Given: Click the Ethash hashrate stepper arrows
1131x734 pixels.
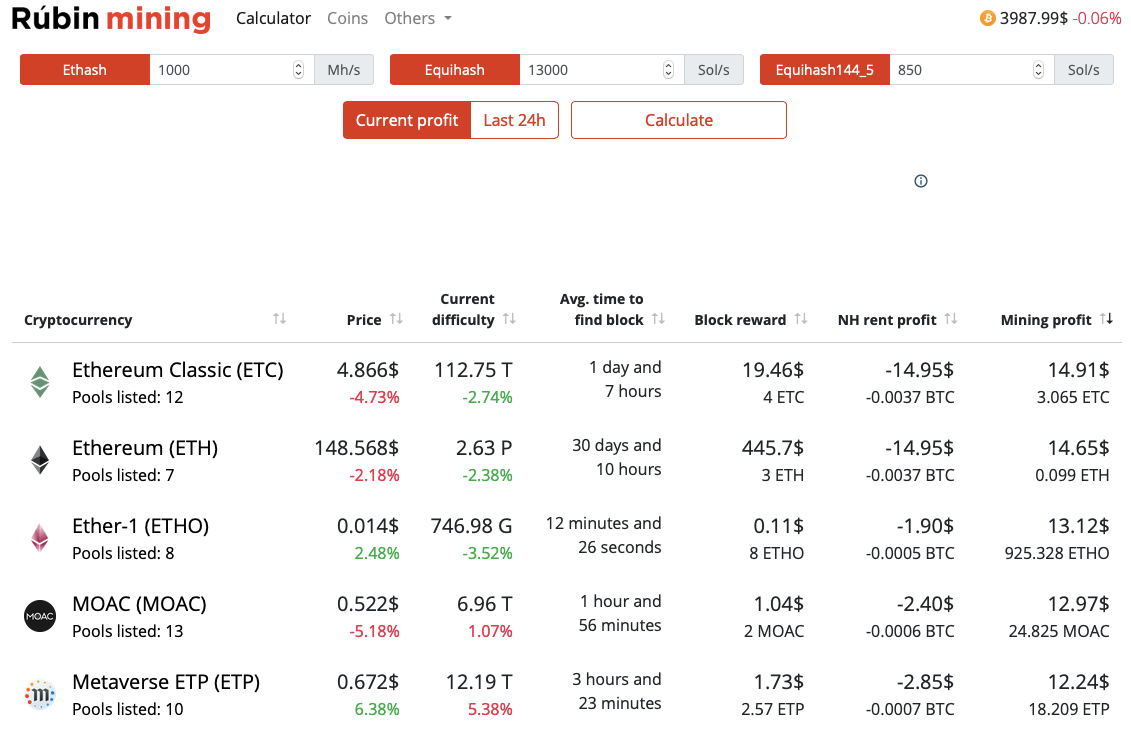Looking at the screenshot, I should (x=299, y=70).
